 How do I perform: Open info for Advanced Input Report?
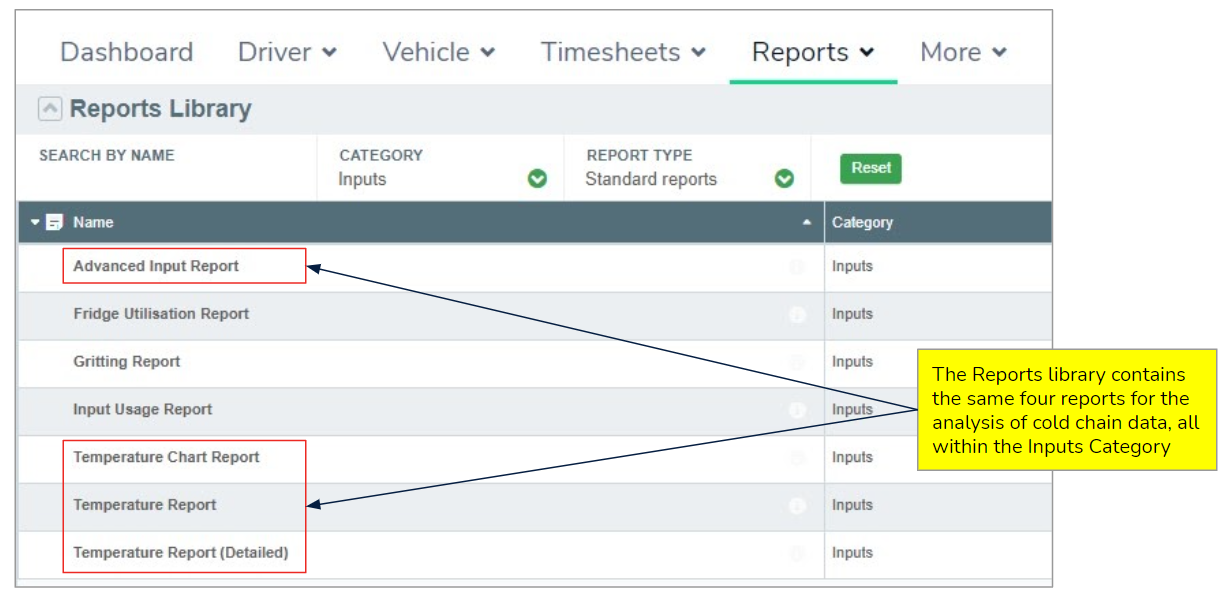click(797, 267)
